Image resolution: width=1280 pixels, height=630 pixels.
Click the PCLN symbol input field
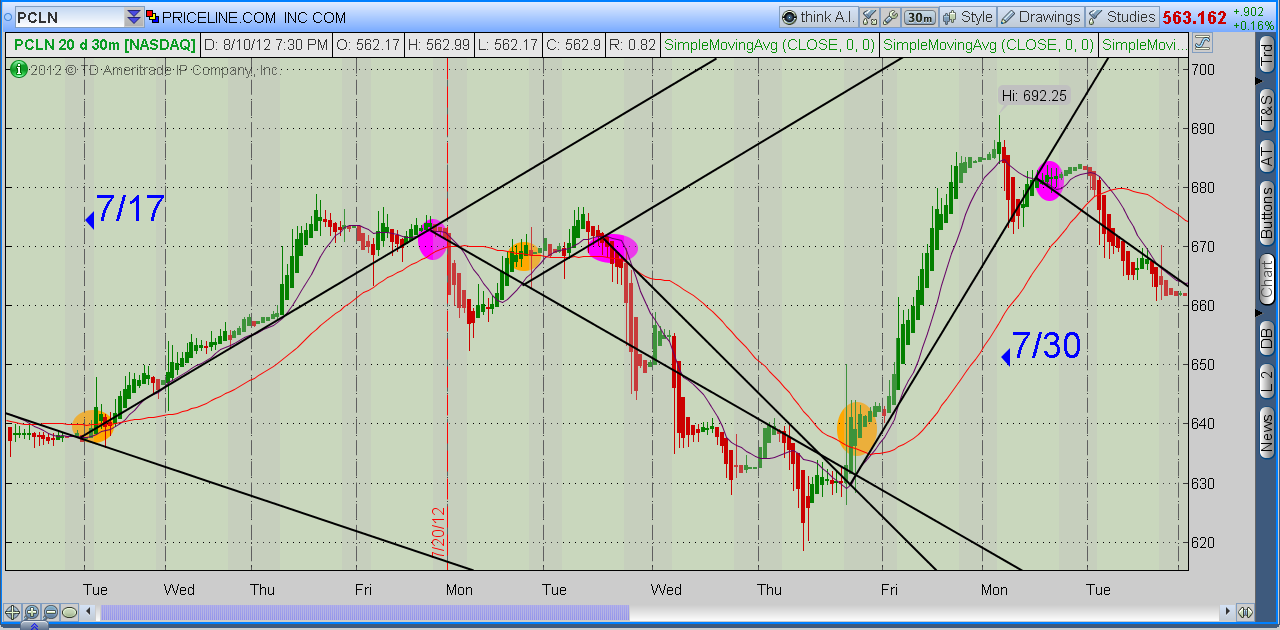click(x=68, y=18)
